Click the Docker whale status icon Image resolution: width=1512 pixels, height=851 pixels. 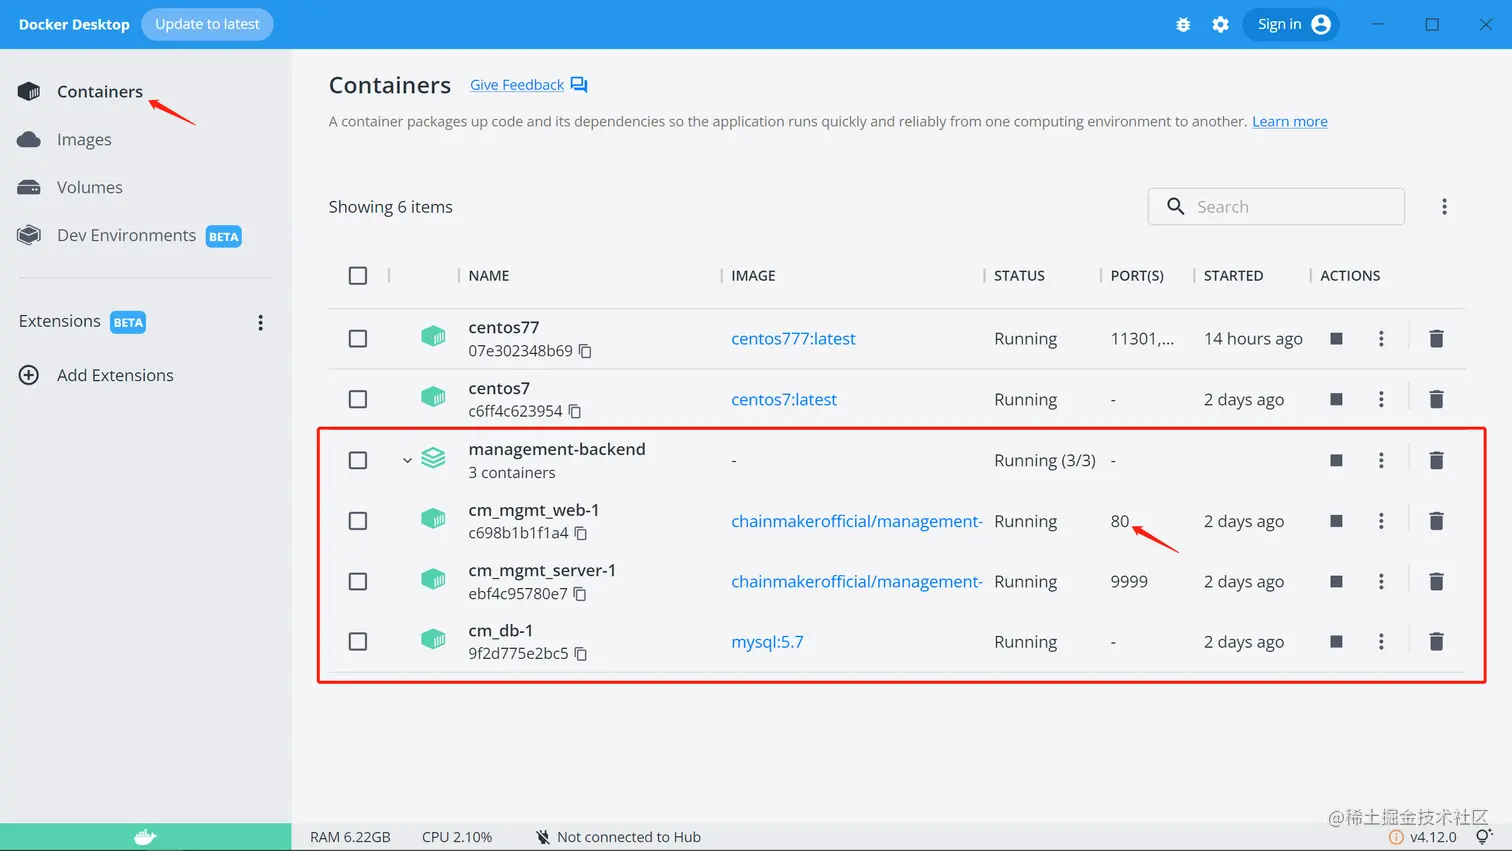[x=146, y=837]
